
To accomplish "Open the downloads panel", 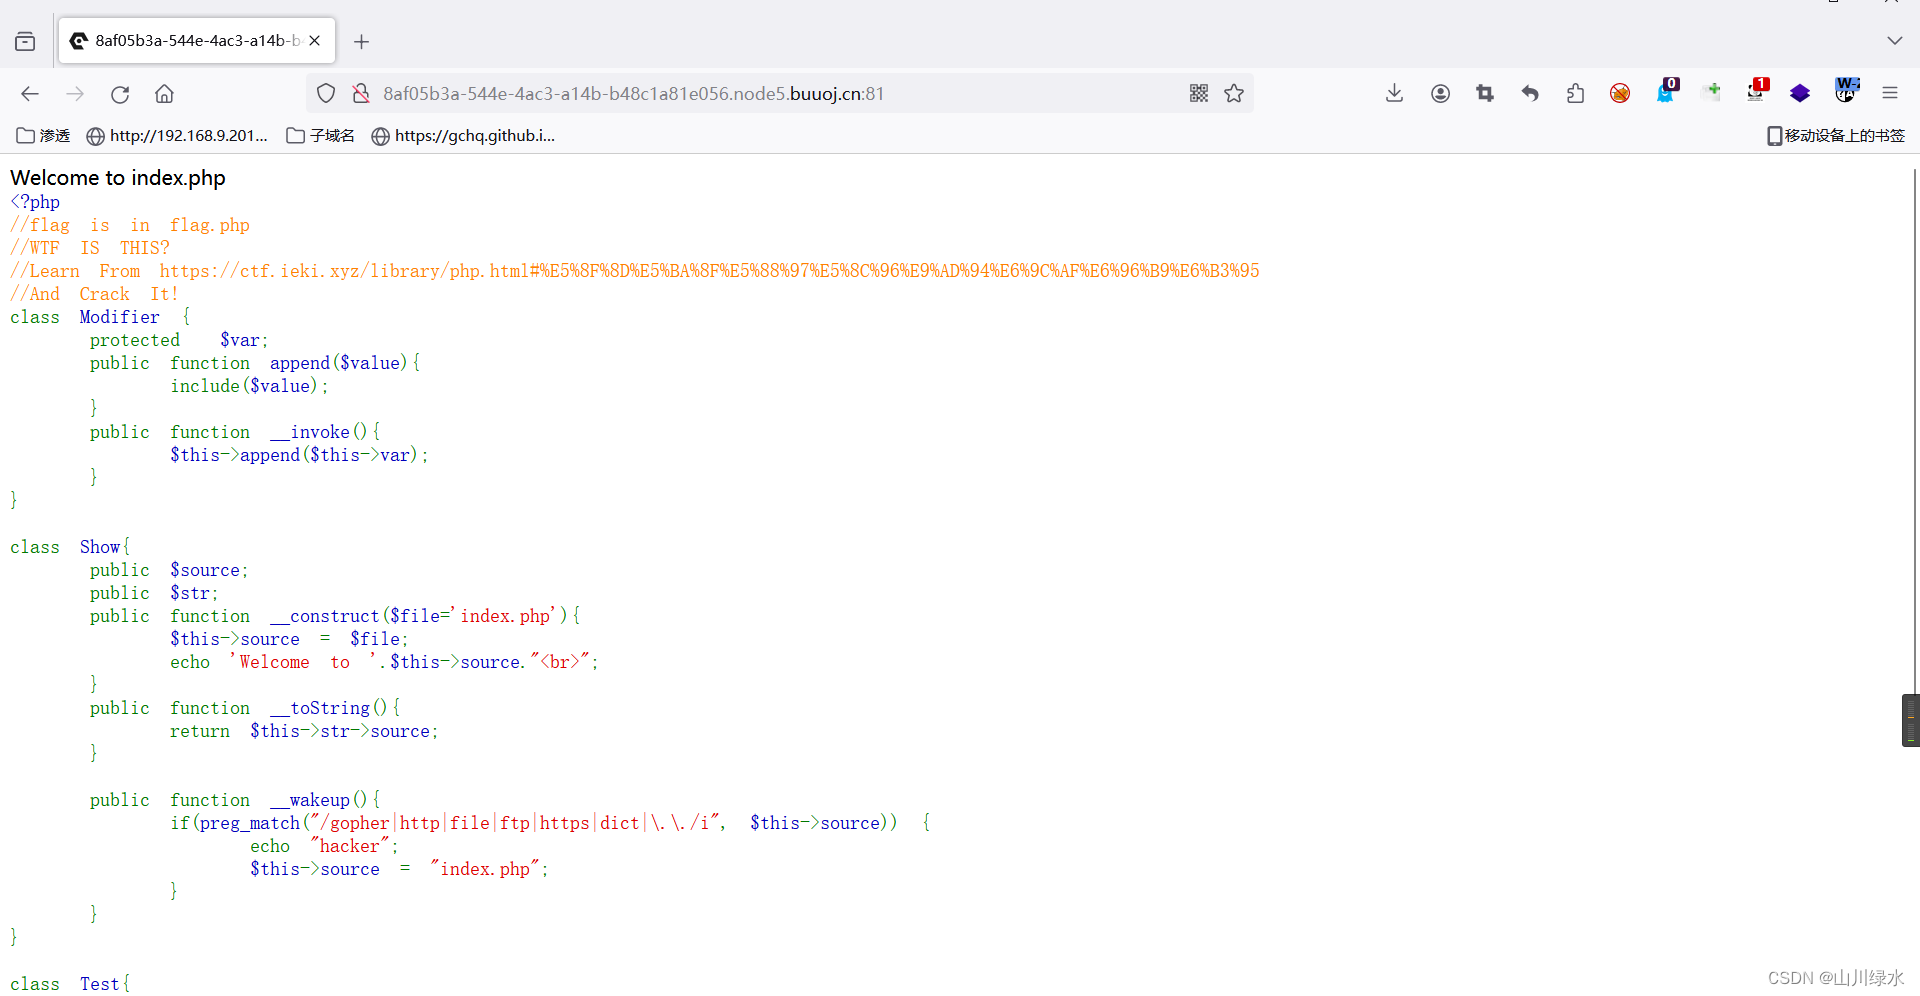I will 1395,94.
